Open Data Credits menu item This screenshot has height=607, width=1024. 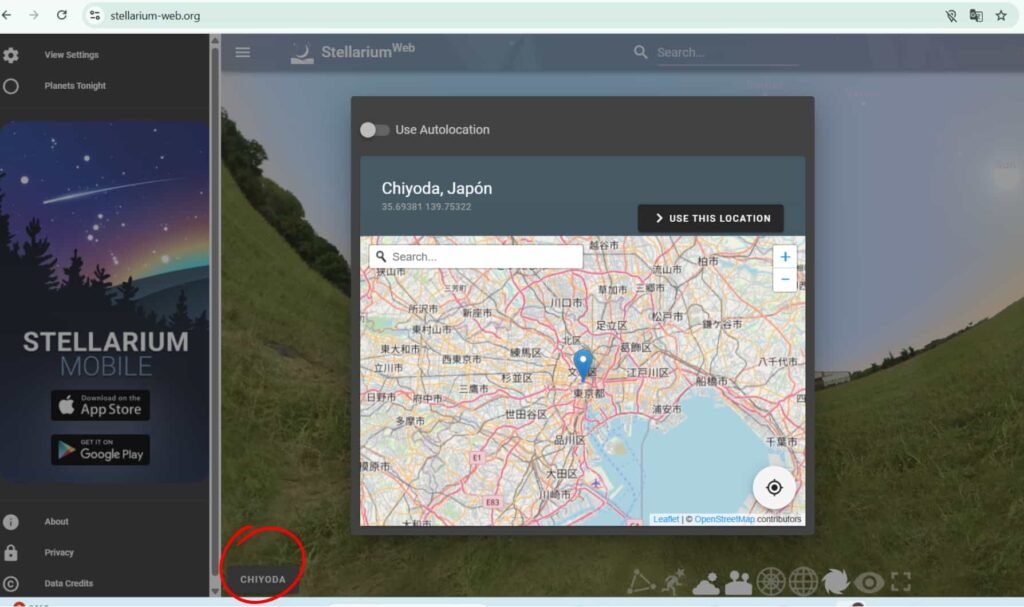(69, 583)
